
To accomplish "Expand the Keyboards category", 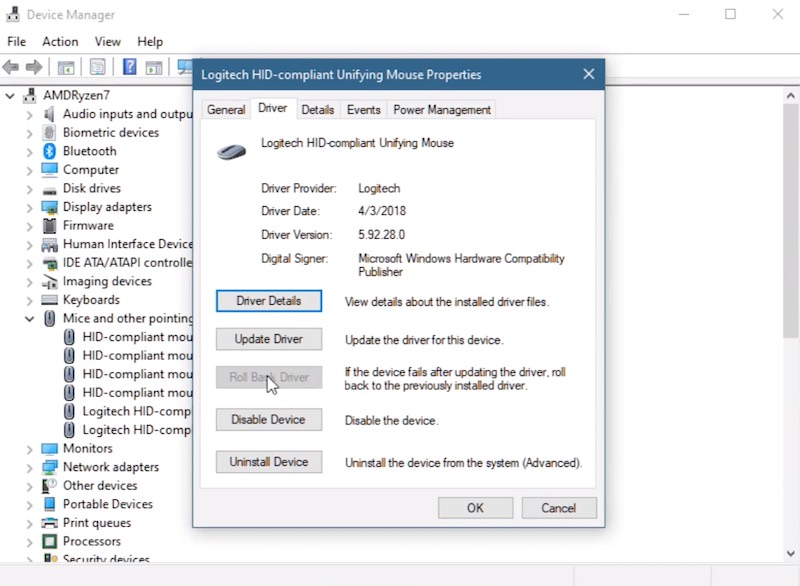I will tap(30, 300).
